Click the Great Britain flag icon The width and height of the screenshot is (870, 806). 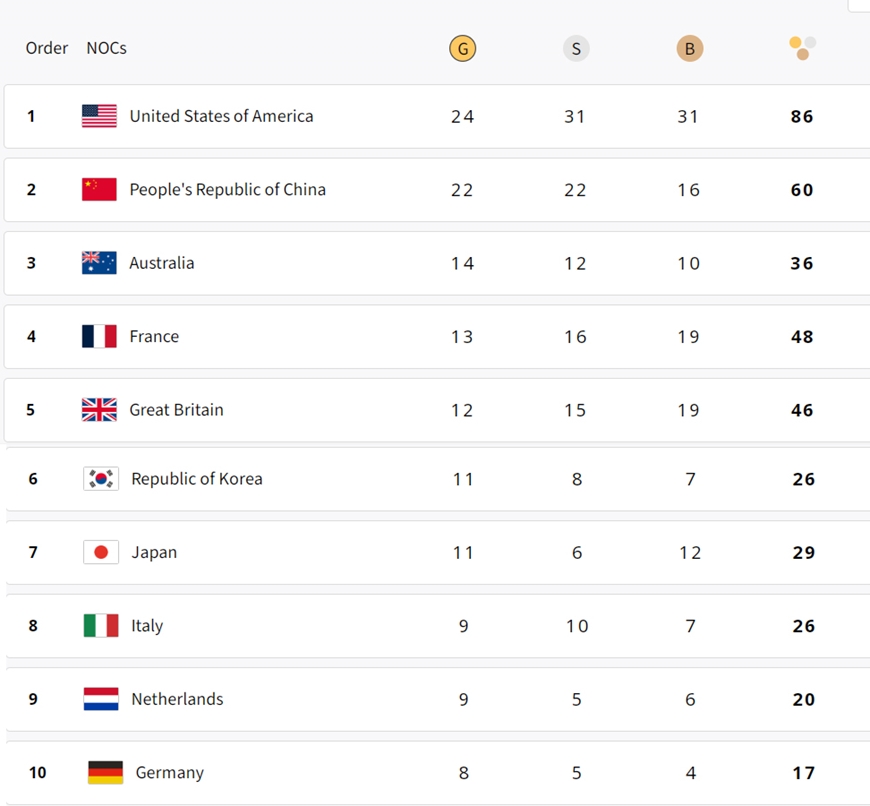[x=99, y=410]
